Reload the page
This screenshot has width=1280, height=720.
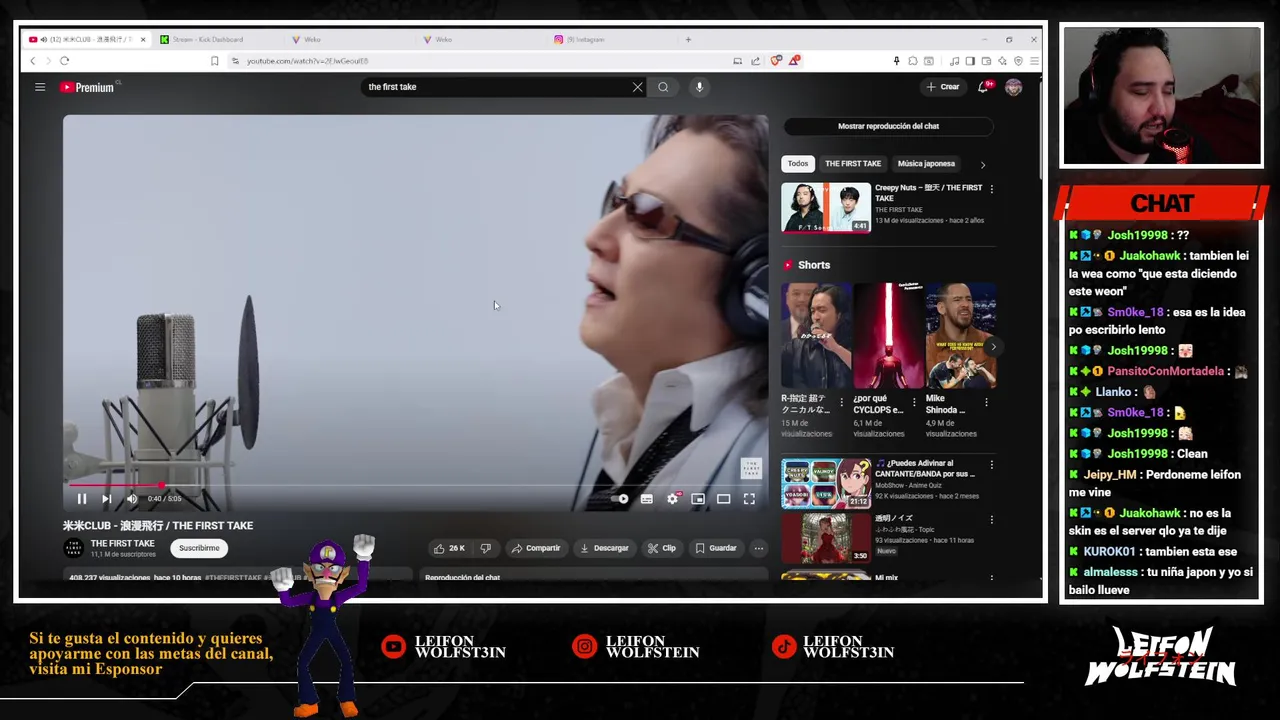tap(64, 61)
